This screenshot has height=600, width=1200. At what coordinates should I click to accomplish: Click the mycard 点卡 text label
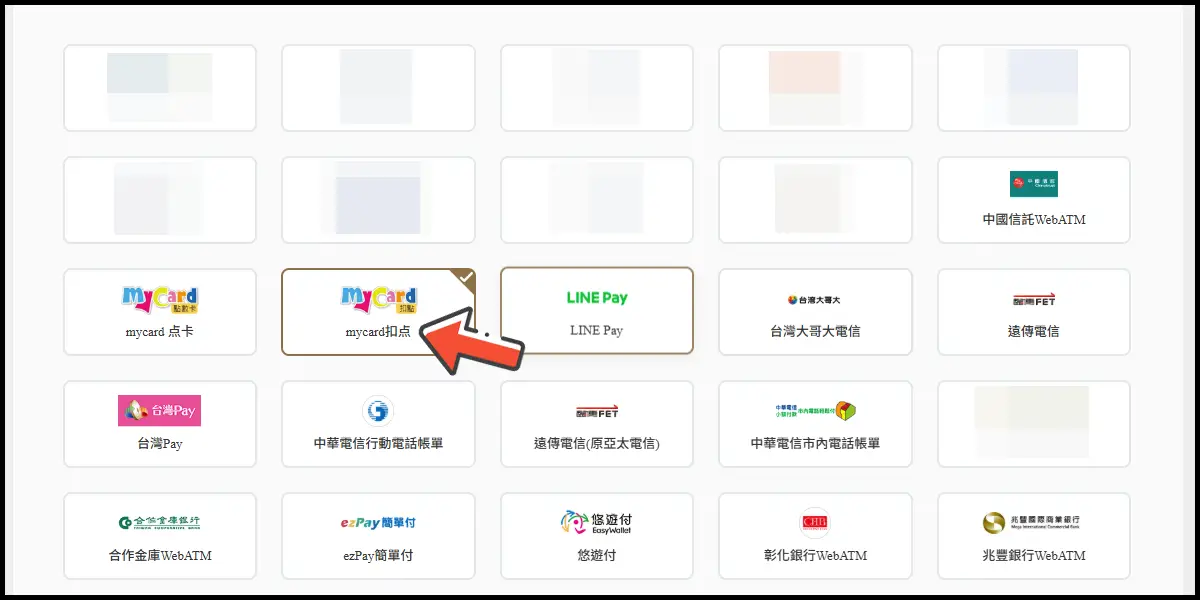(x=160, y=331)
